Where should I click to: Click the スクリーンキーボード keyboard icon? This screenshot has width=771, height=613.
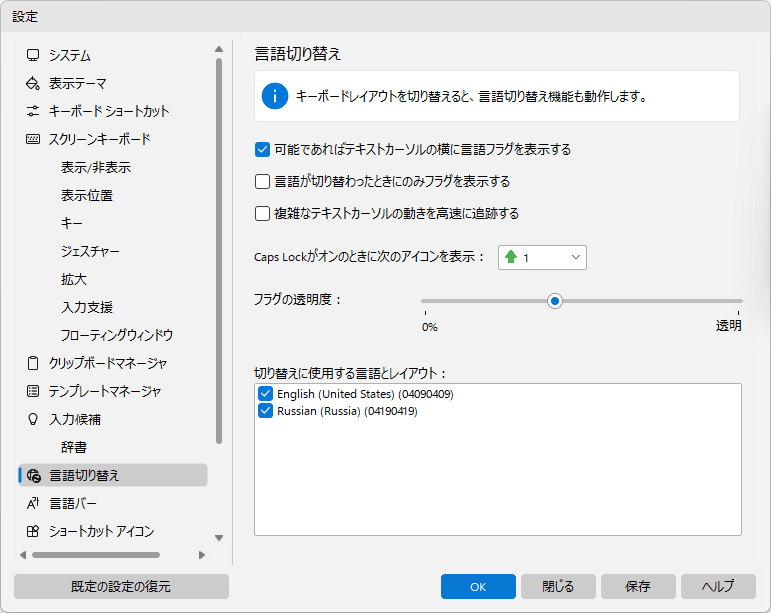click(x=33, y=139)
